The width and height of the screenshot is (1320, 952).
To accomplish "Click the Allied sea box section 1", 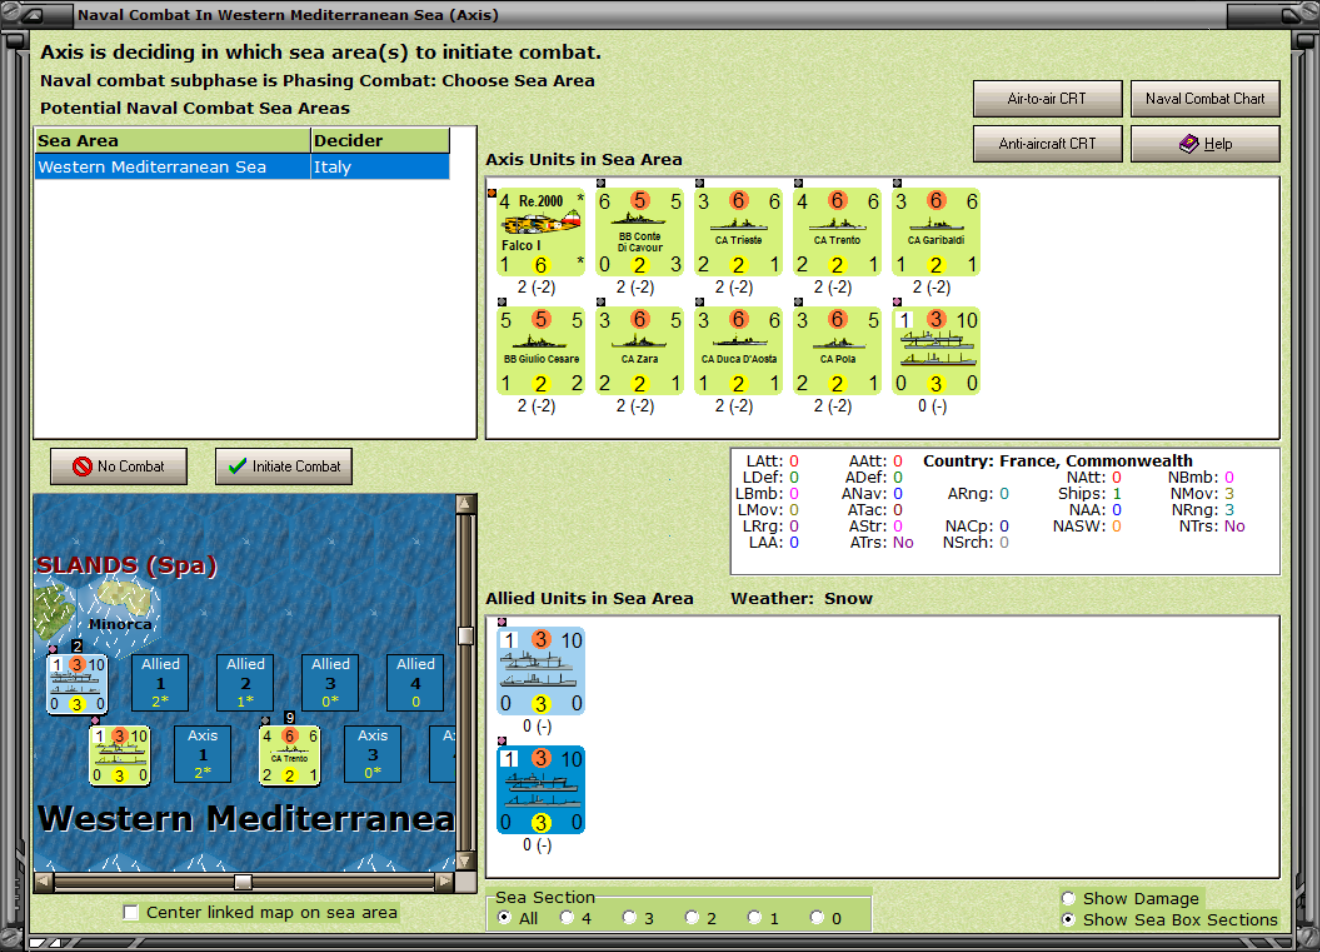I will 160,683.
